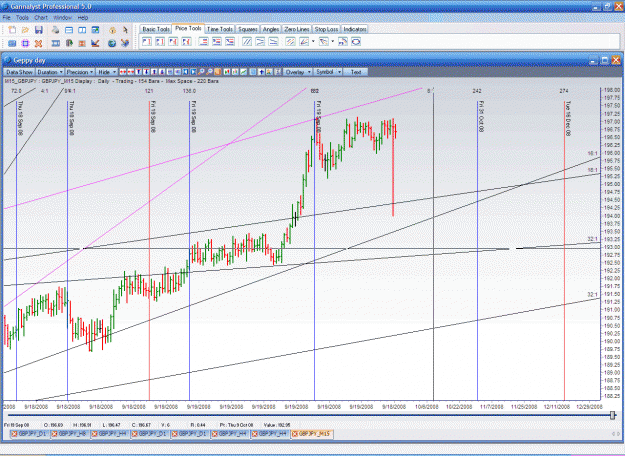Switch to the Time Tools tab
This screenshot has height=456, width=625.
(x=220, y=29)
